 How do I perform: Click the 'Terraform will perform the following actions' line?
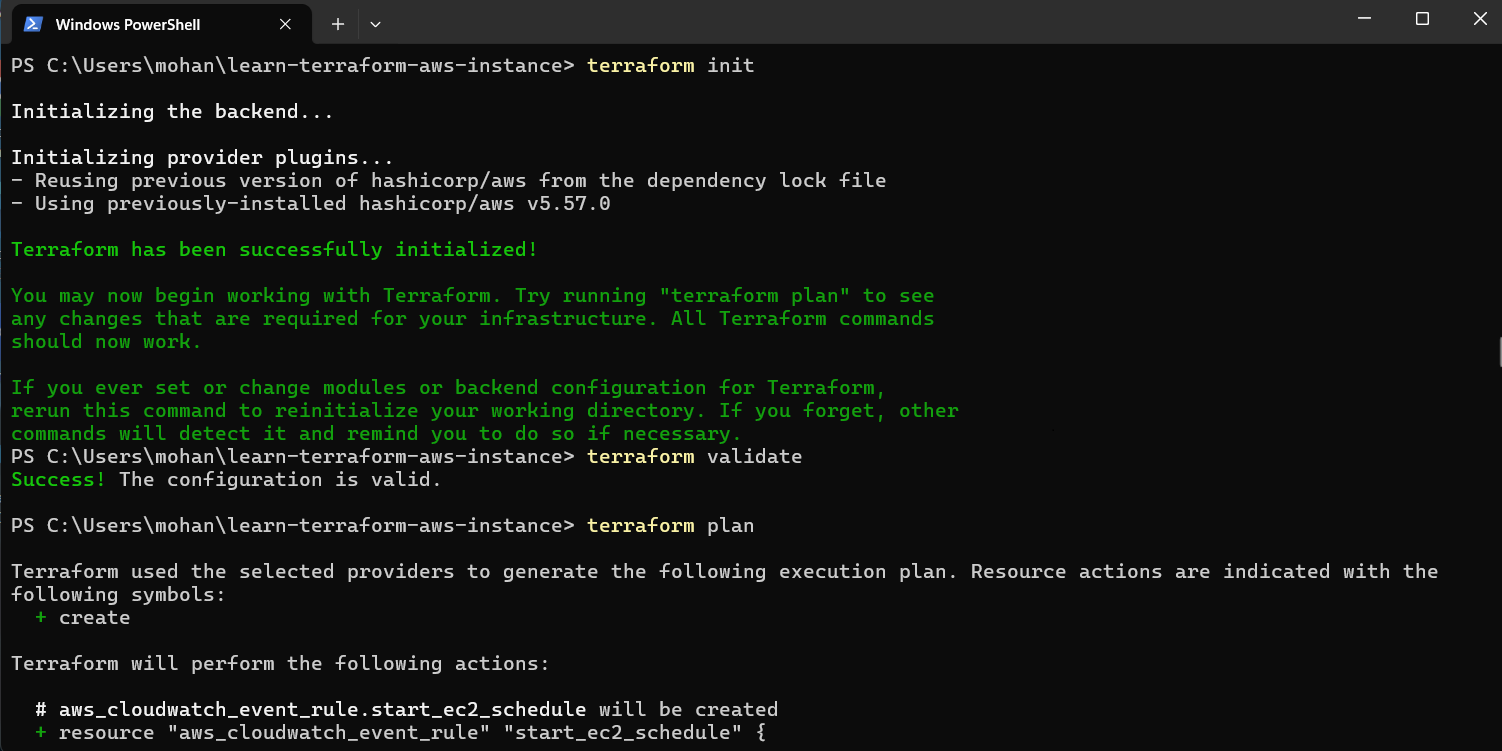(x=280, y=664)
